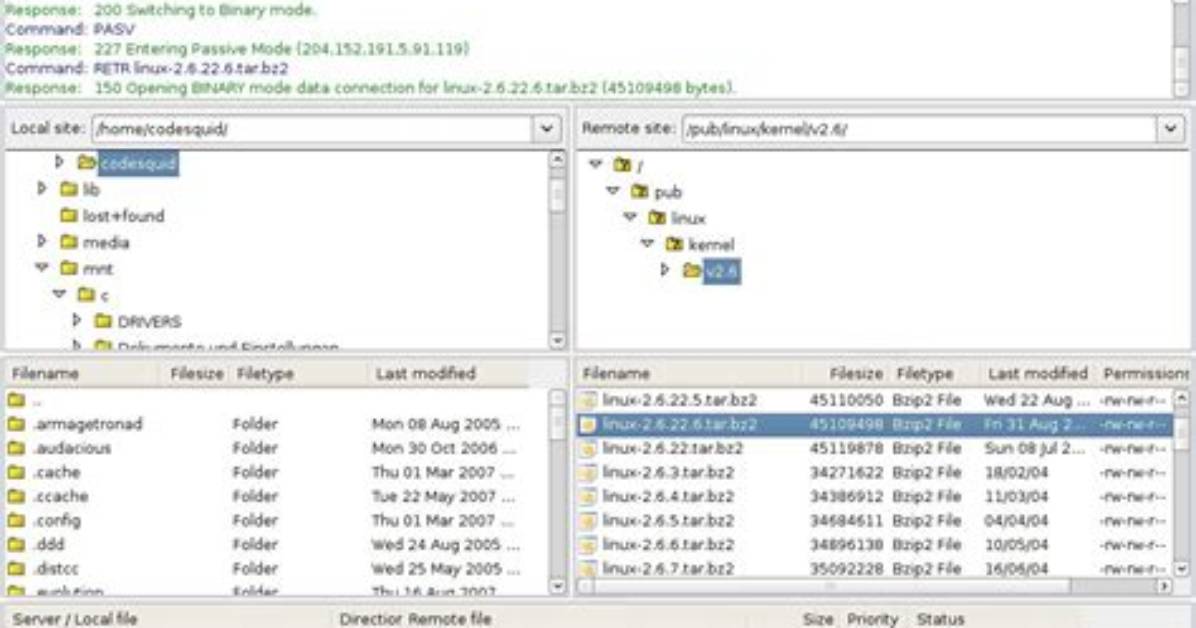Expand the media folder tree node
The width and height of the screenshot is (1196, 628).
click(x=42, y=242)
